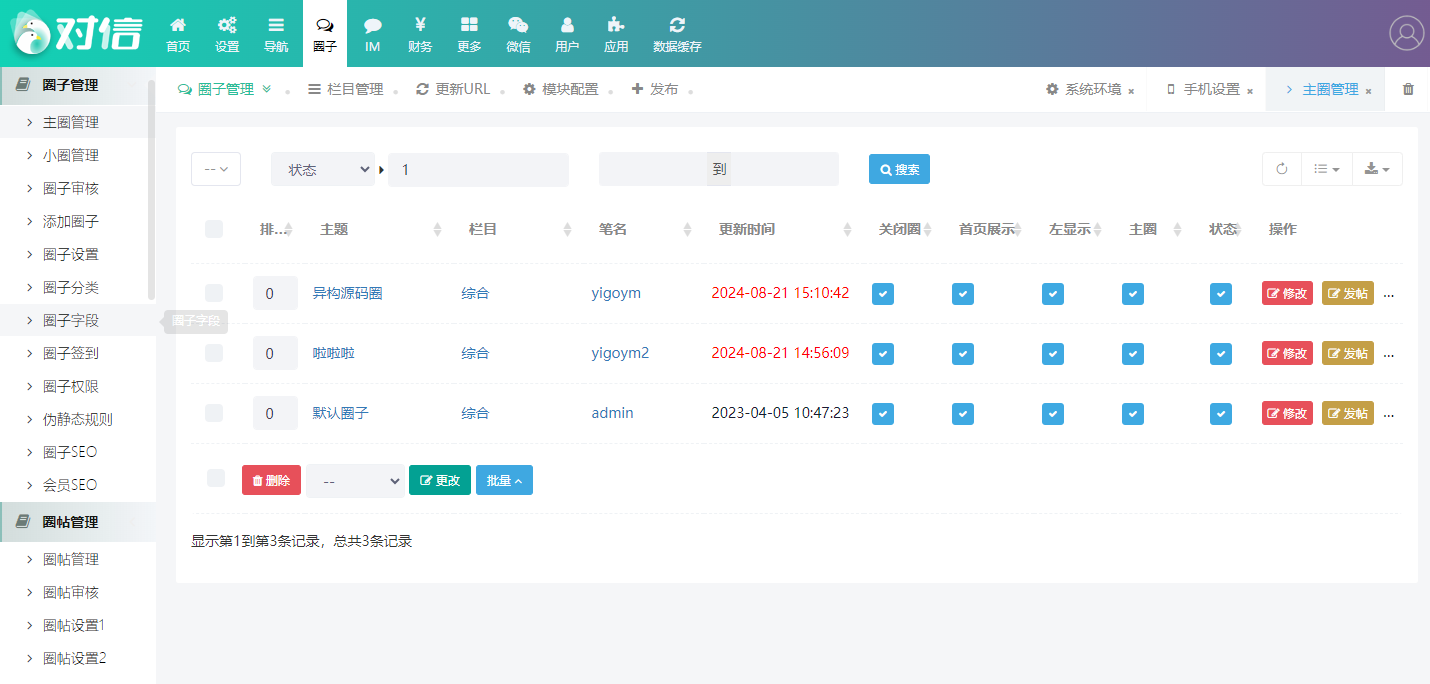Click the user avatar icon at top right

click(1406, 33)
